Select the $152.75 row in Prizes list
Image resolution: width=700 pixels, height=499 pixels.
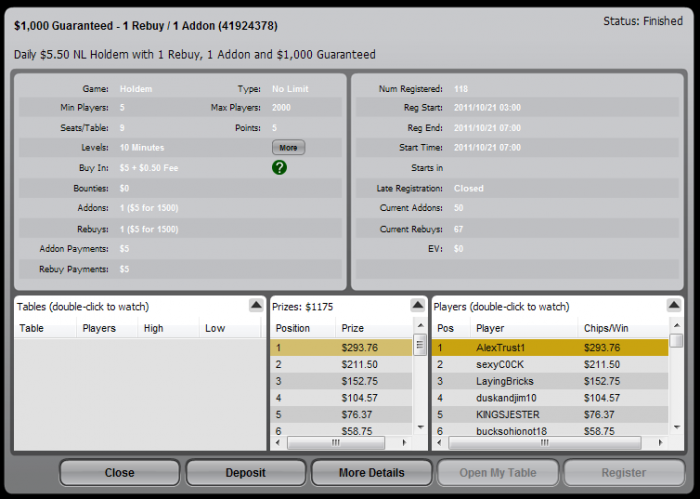point(341,381)
